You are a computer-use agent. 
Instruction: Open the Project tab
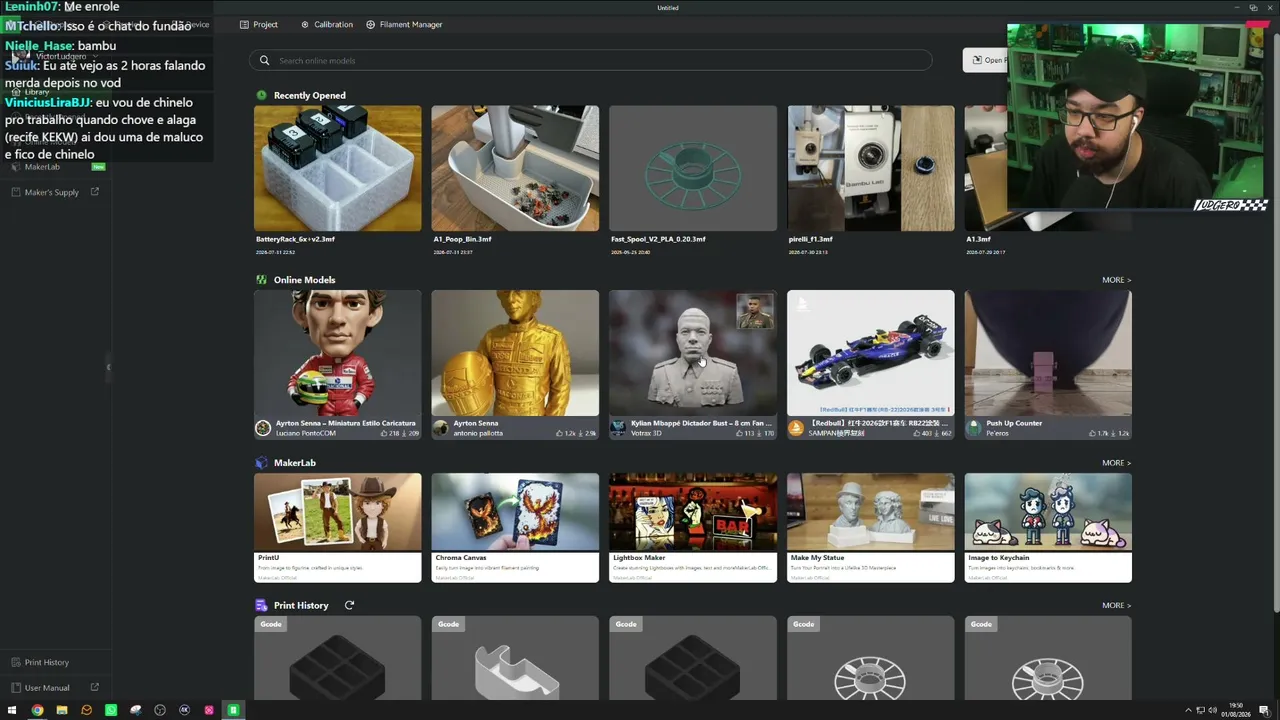[259, 24]
